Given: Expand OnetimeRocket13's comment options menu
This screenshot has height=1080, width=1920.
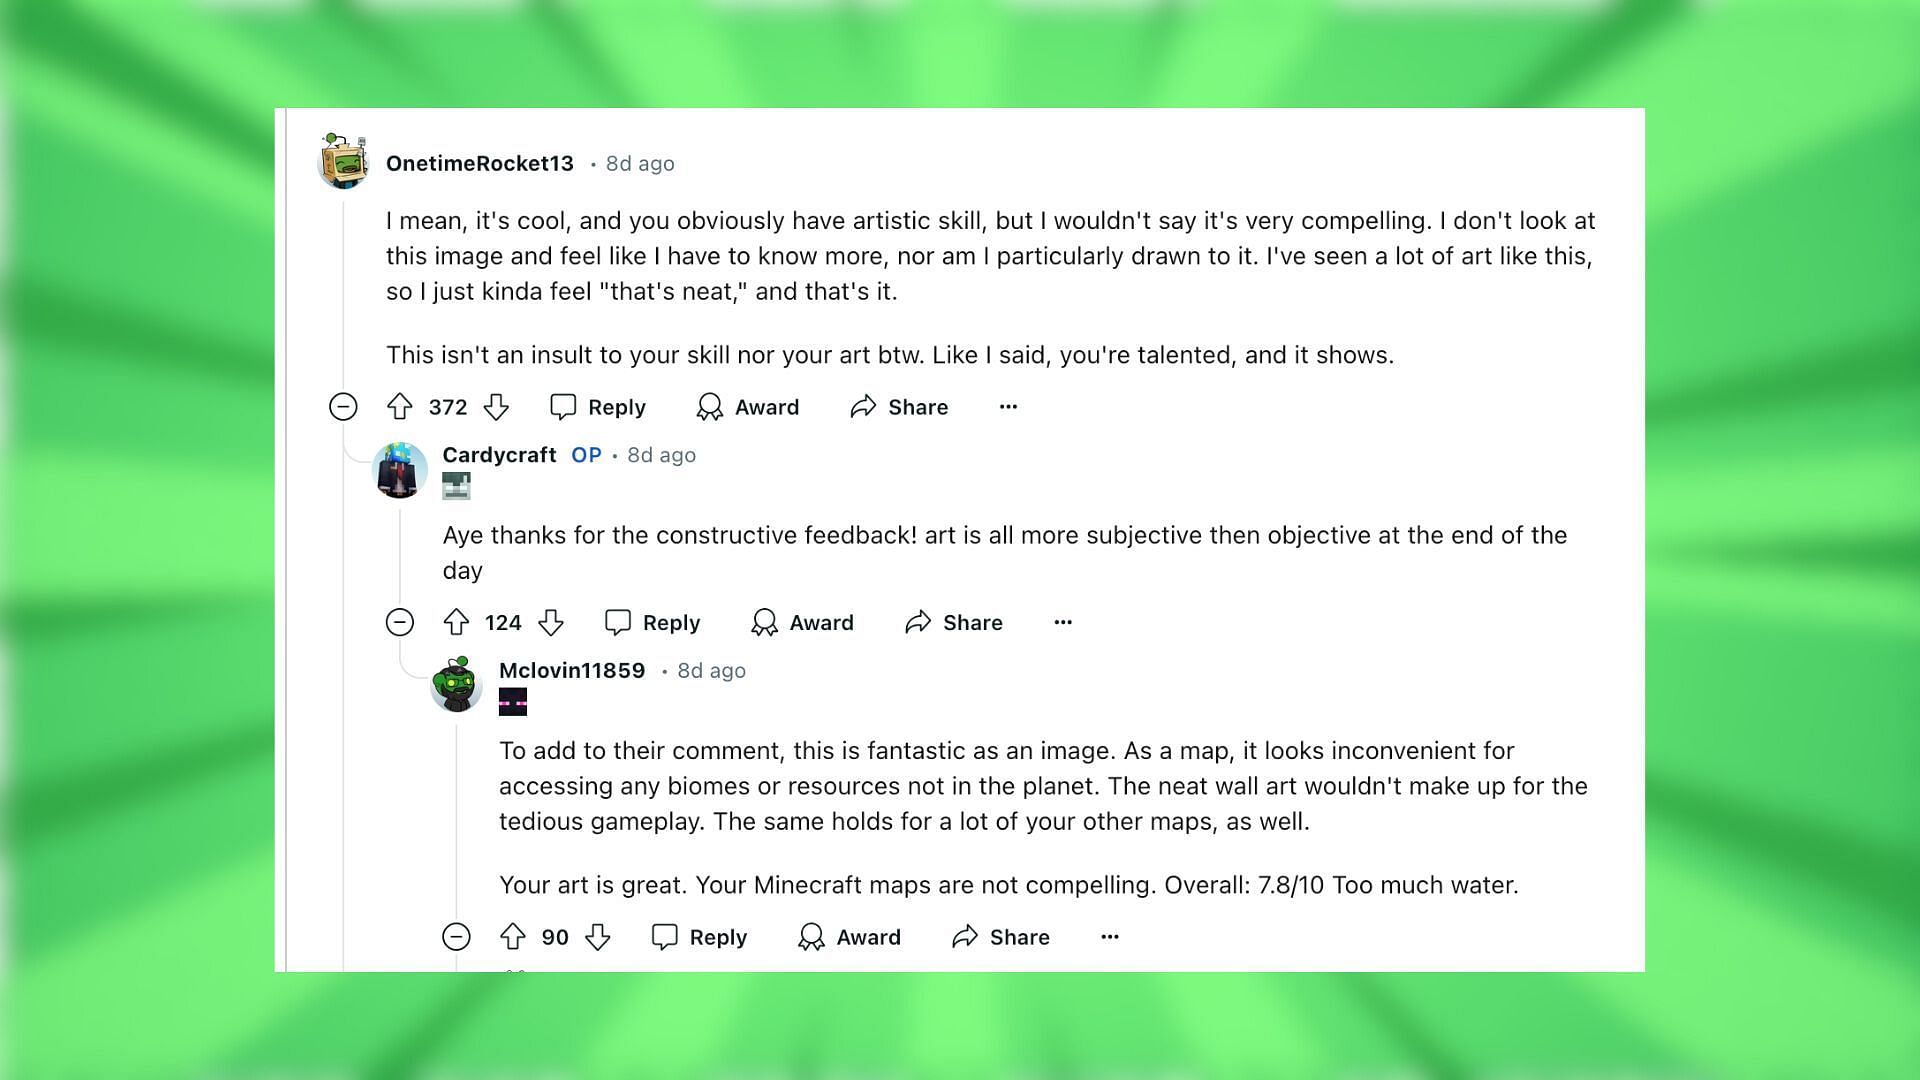Looking at the screenshot, I should 1009,406.
